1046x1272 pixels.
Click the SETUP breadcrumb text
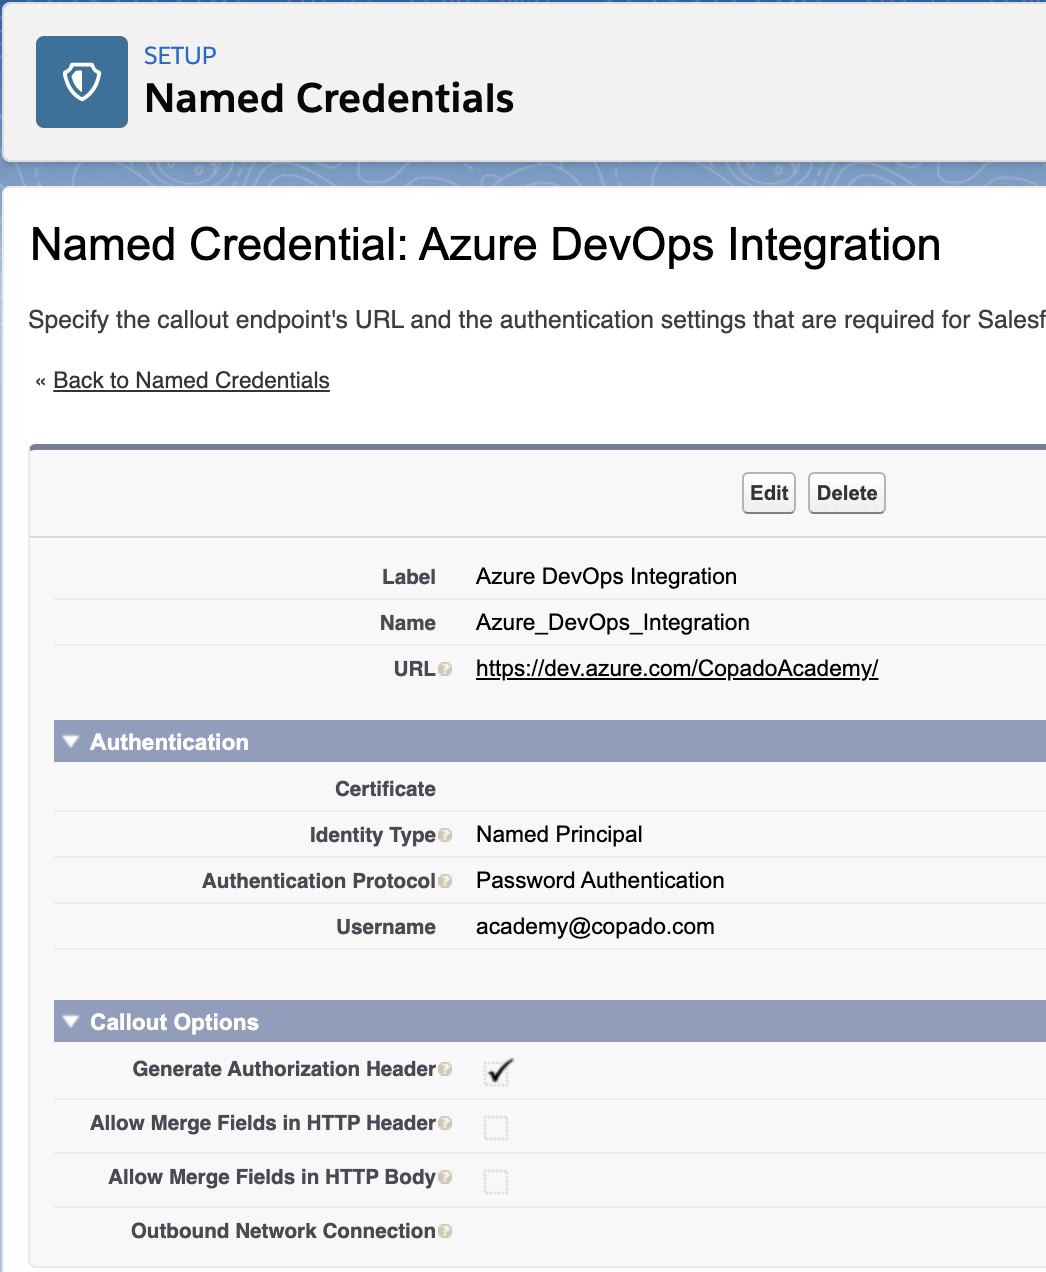click(180, 56)
